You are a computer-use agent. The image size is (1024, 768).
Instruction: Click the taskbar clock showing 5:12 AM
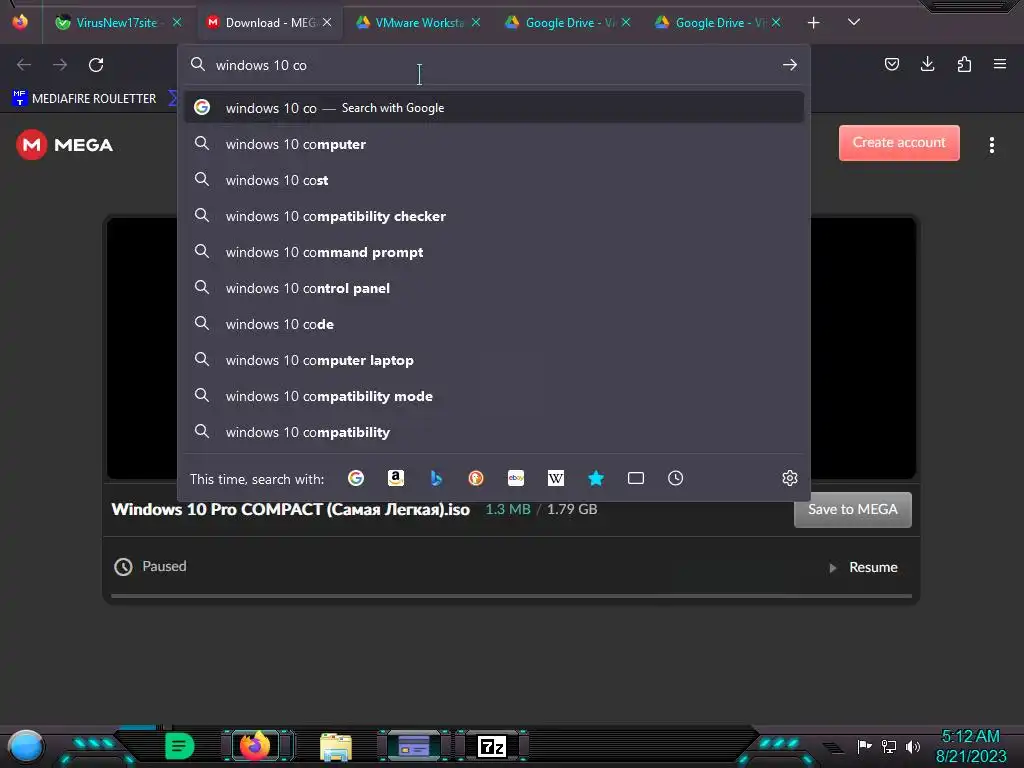[971, 746]
